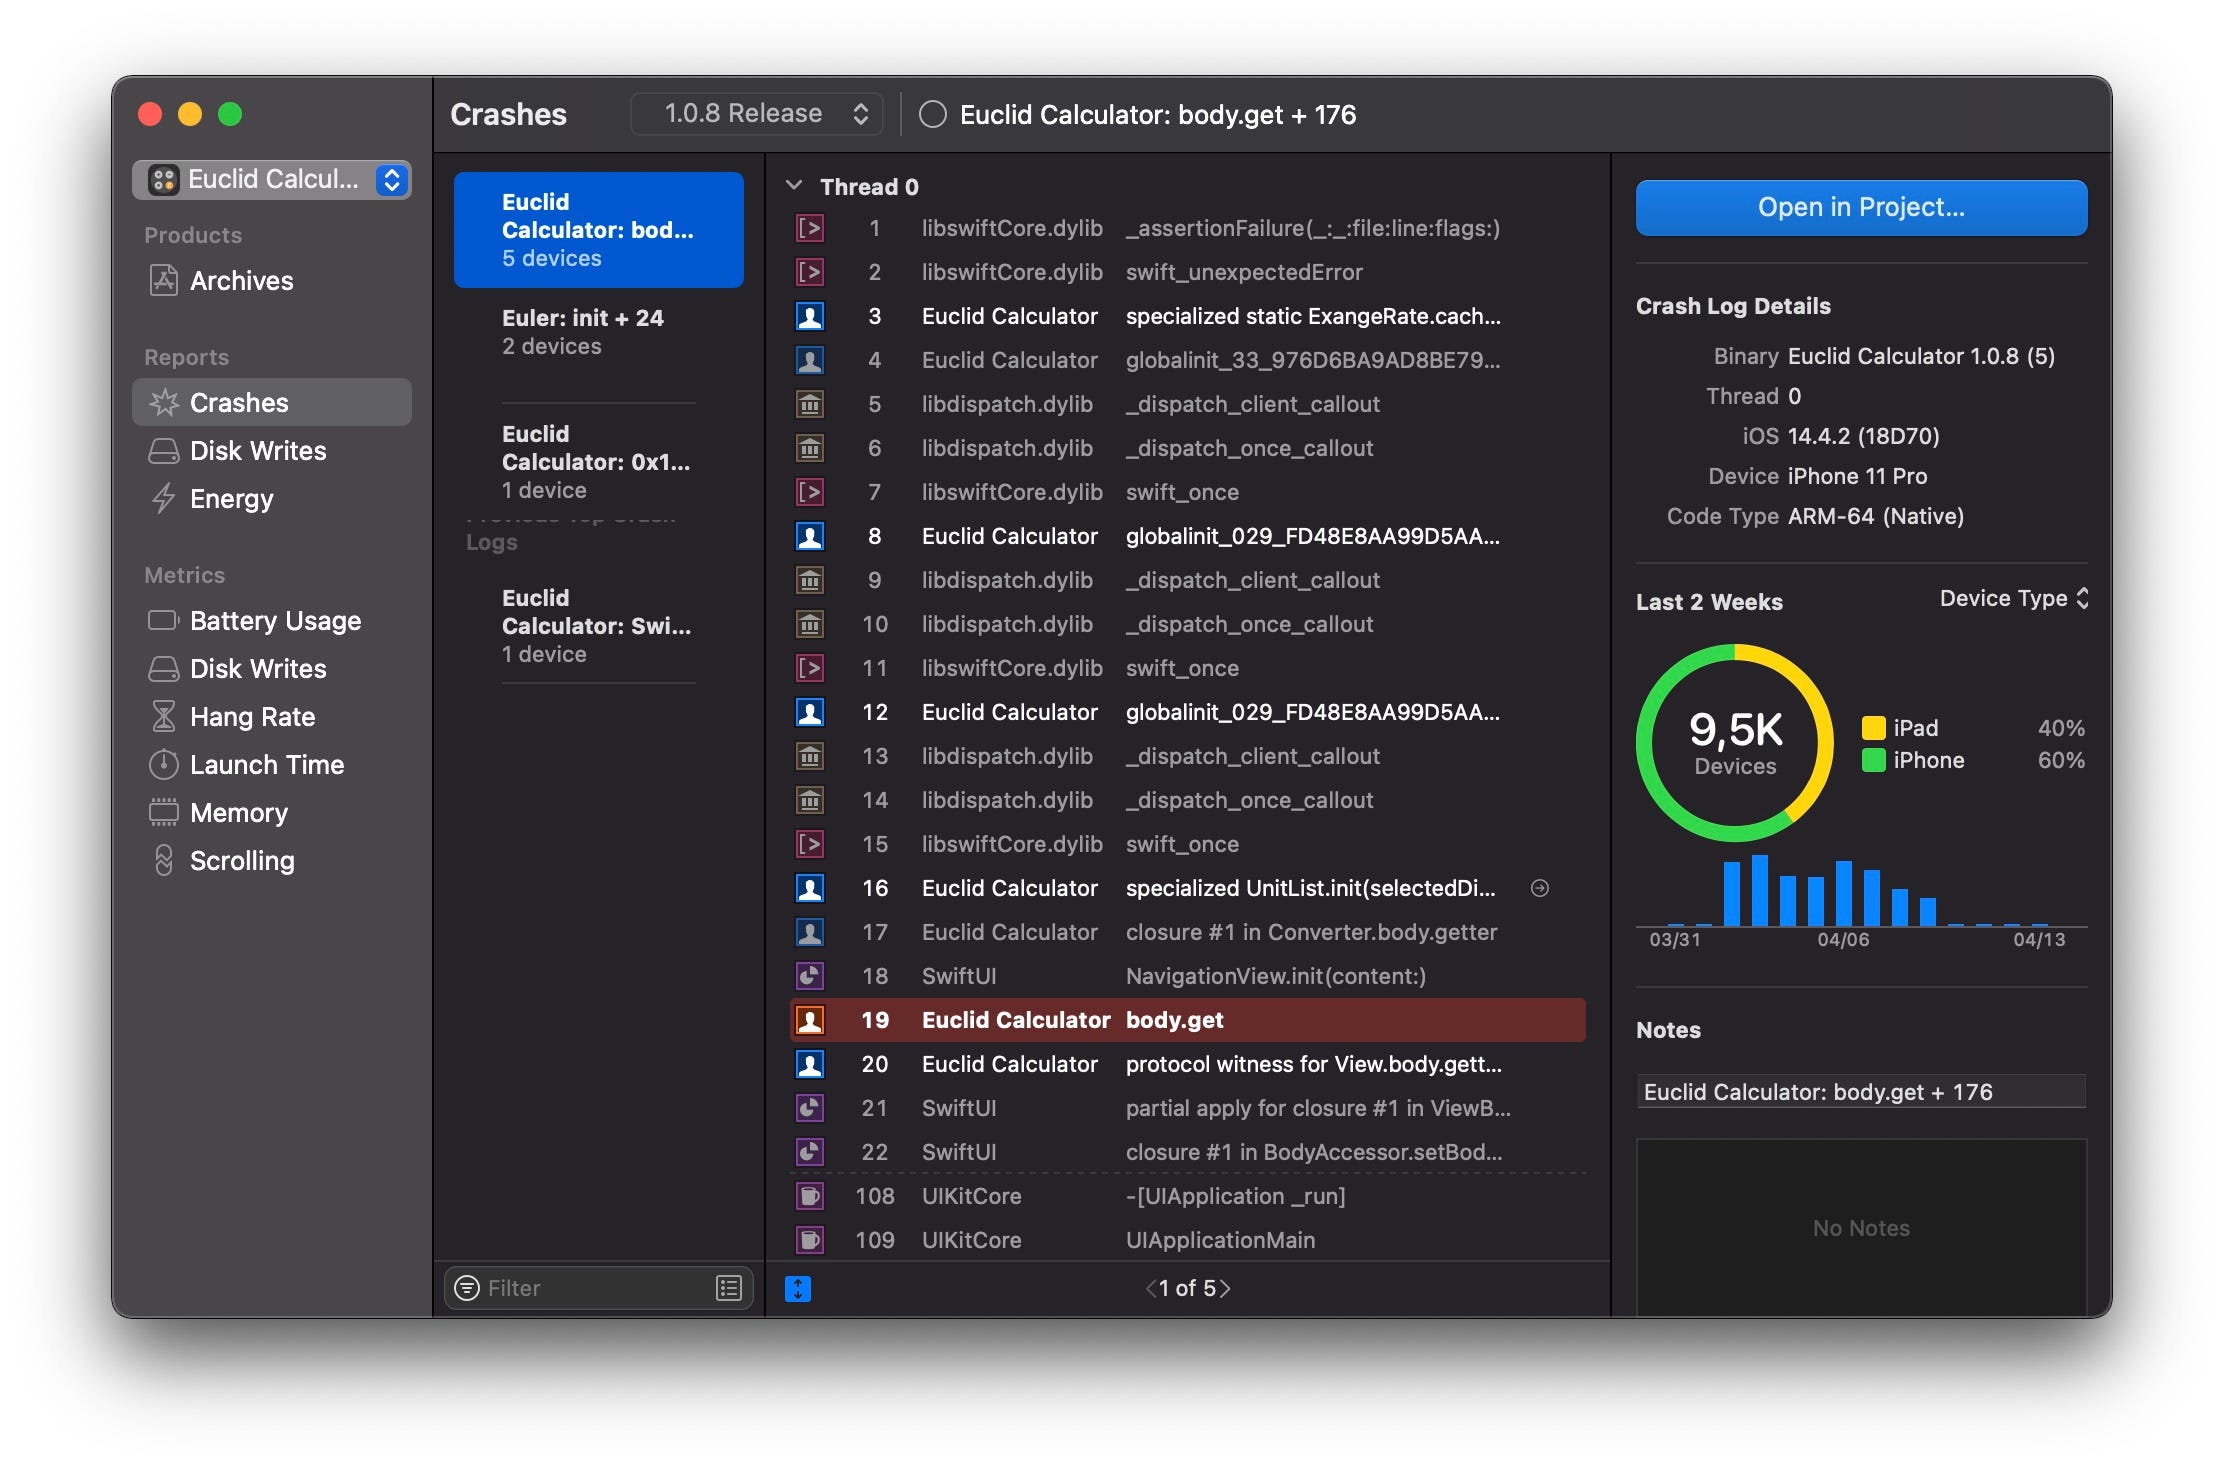Click the Filter text field

pos(598,1288)
